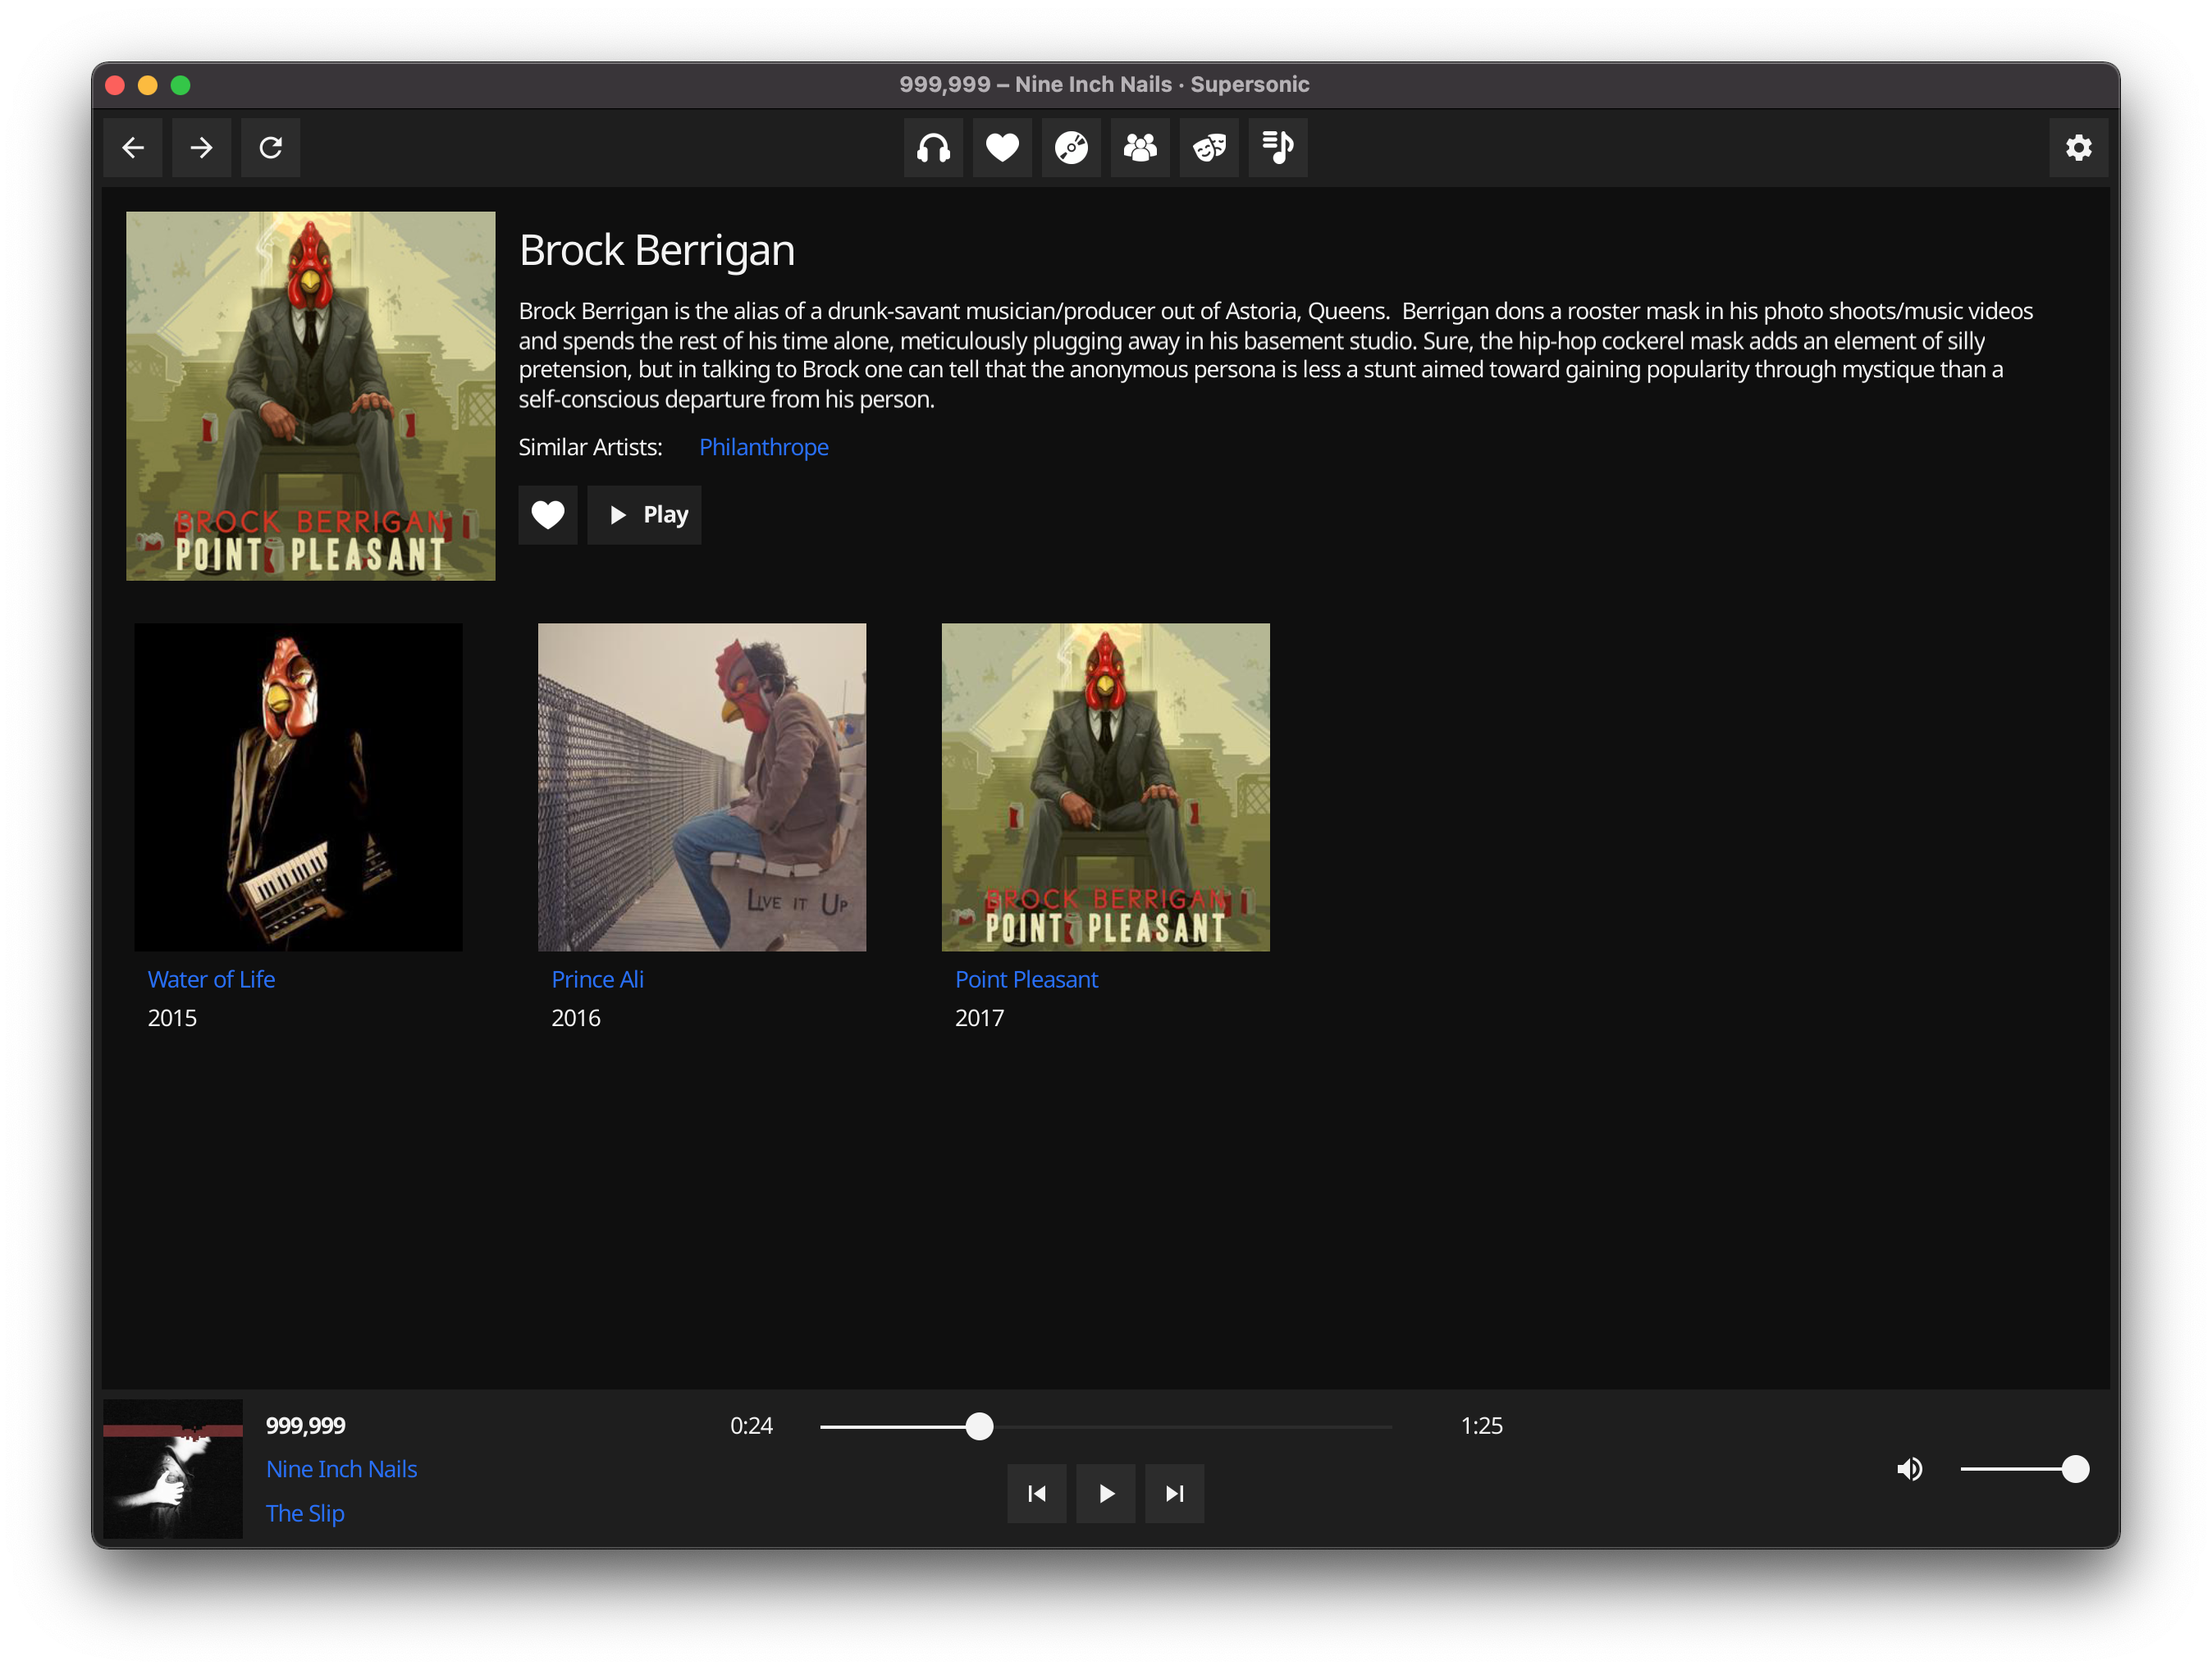Screen dimensions: 2212x1670
Task: Open the Point Pleasant album cover in grid
Action: (1105, 787)
